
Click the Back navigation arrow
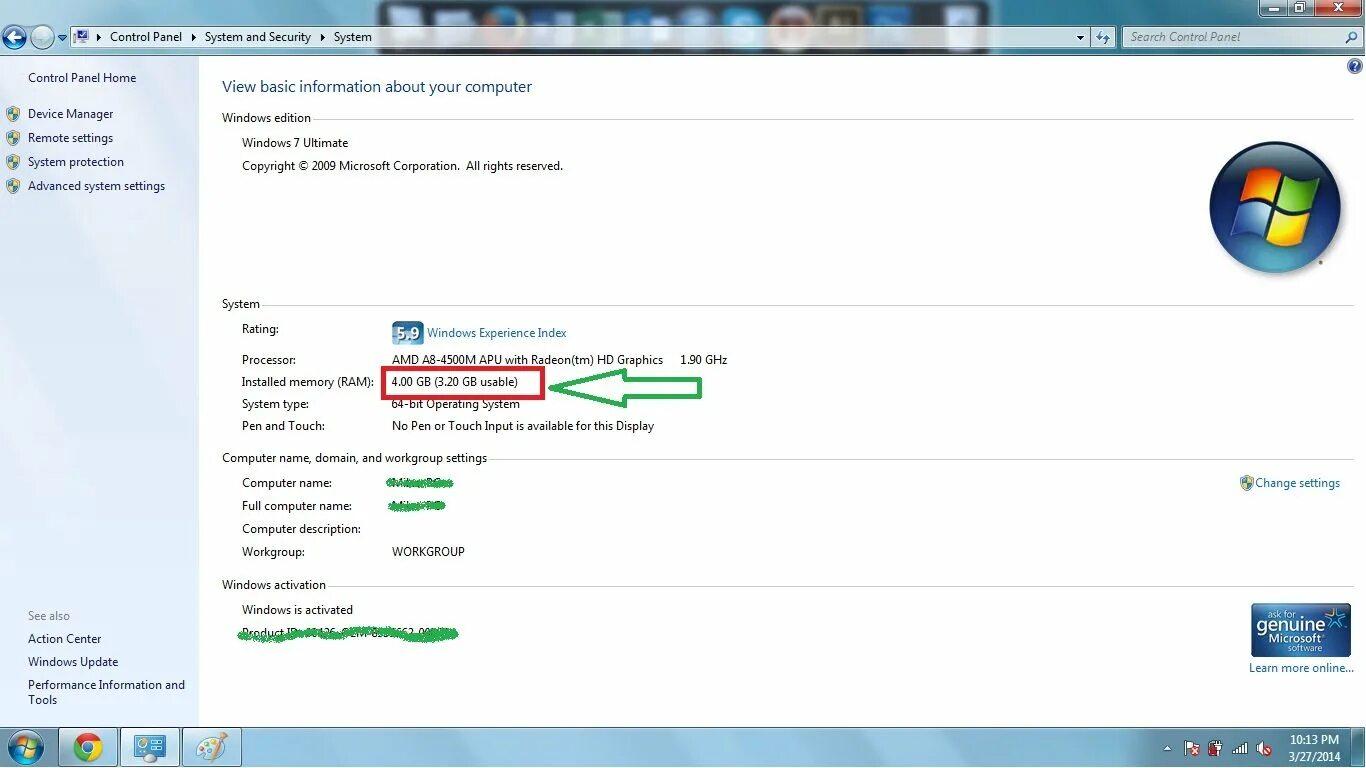coord(14,38)
